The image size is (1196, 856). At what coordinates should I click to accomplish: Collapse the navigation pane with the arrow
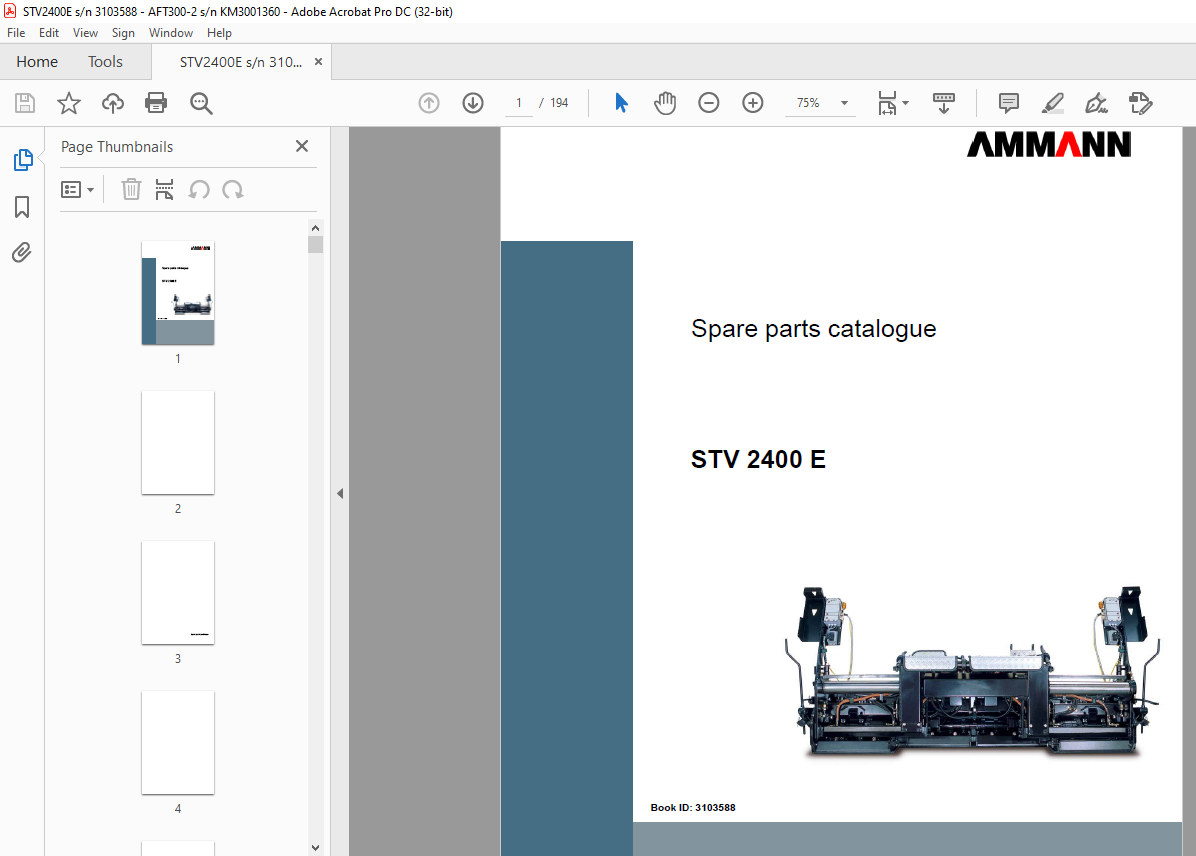pos(340,494)
